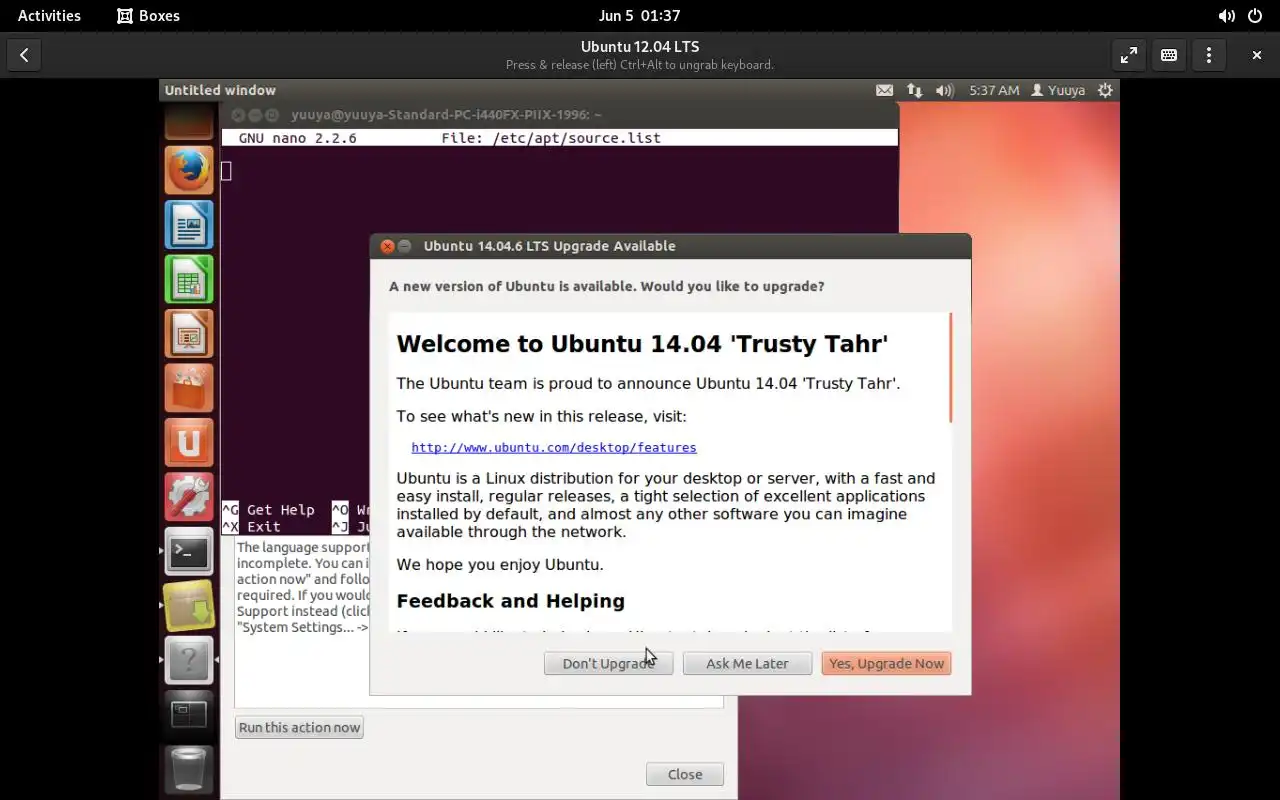Close the upgrade dialog with red button
The image size is (1280, 800).
tap(388, 246)
